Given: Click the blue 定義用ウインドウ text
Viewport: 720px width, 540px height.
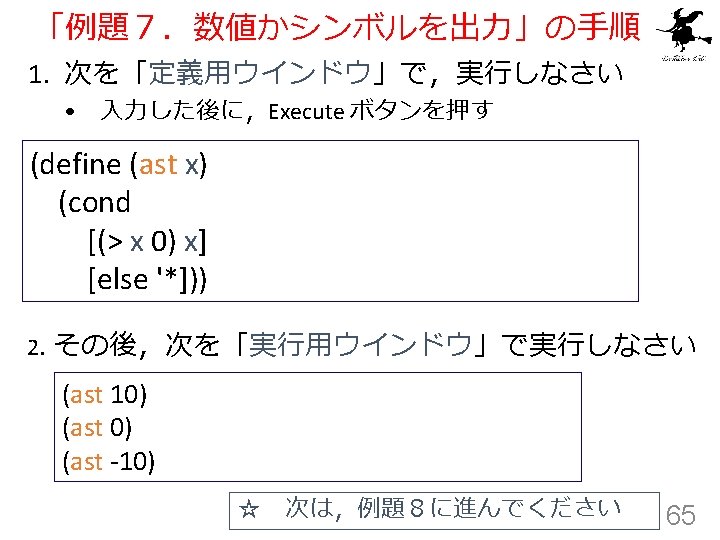Looking at the screenshot, I should tap(260, 73).
